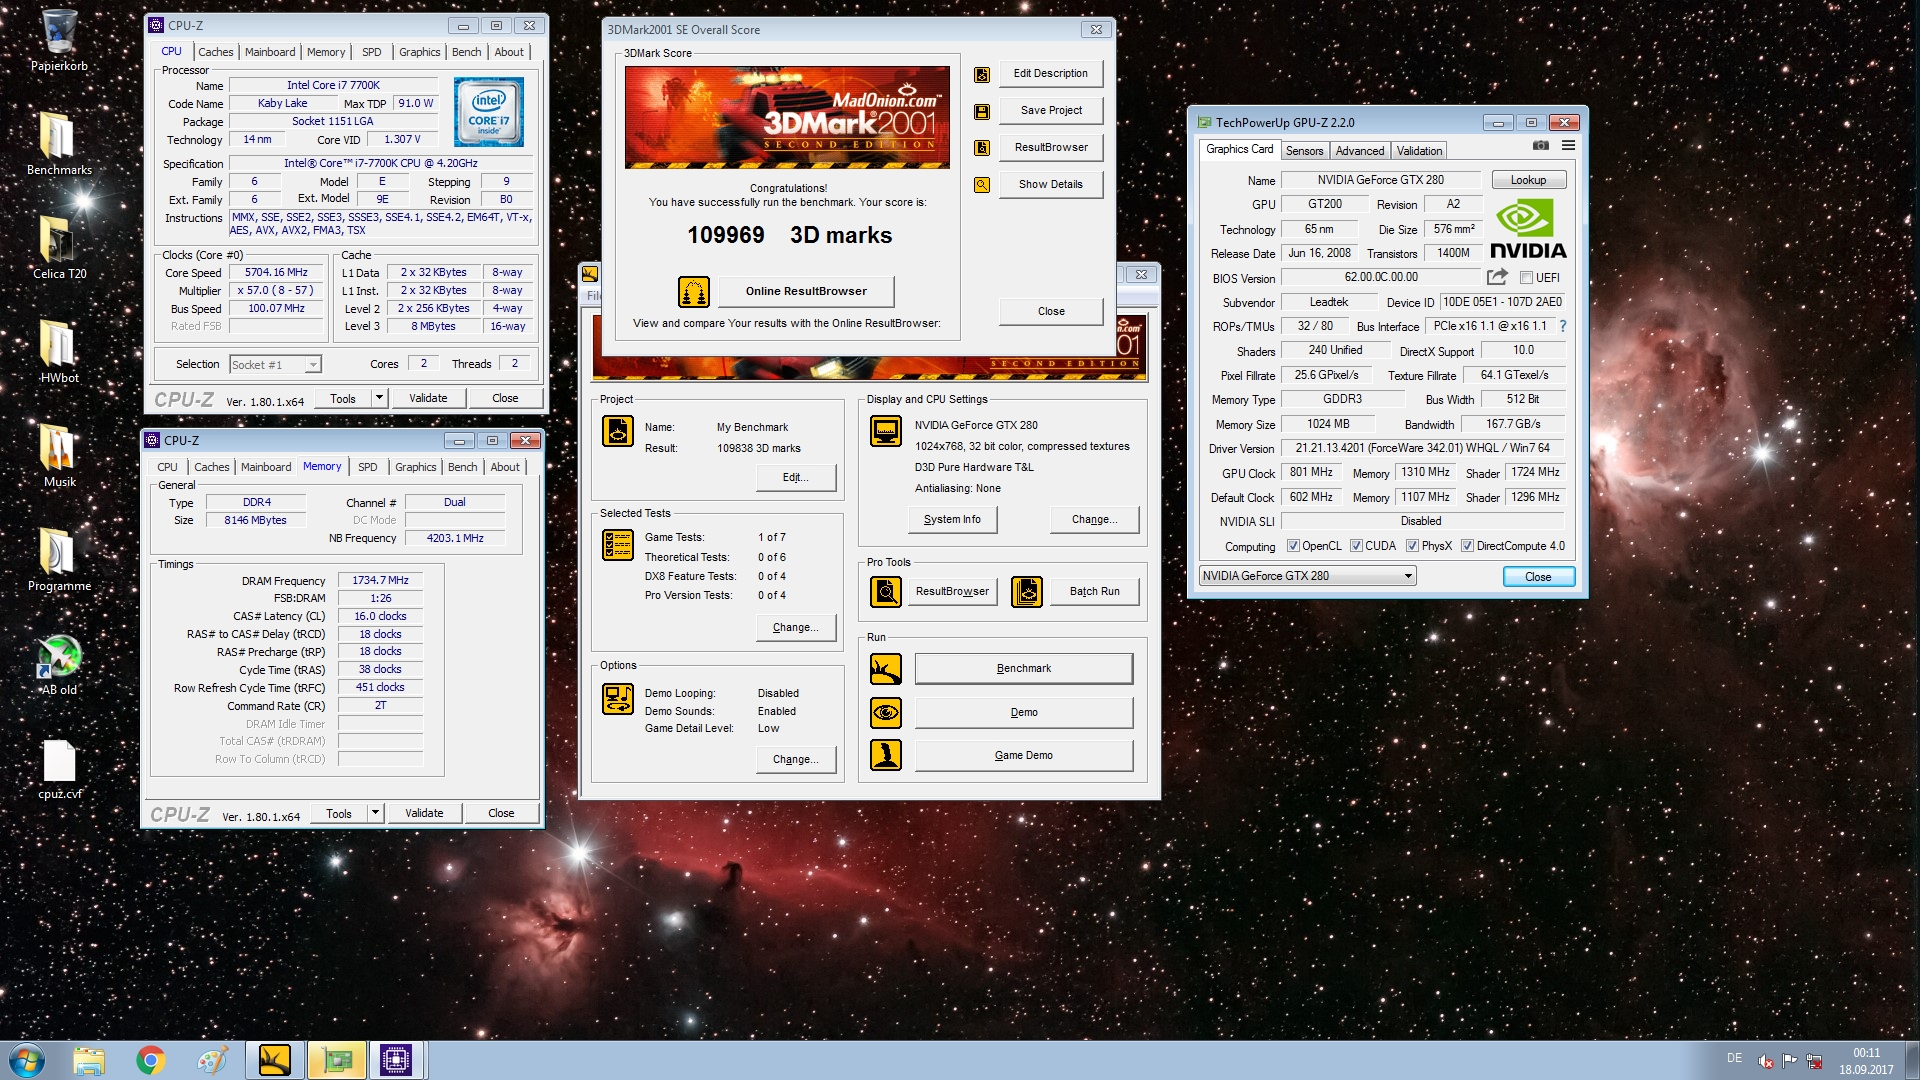Toggle the OpenCL checkbox in GPU-Z

pos(1293,546)
